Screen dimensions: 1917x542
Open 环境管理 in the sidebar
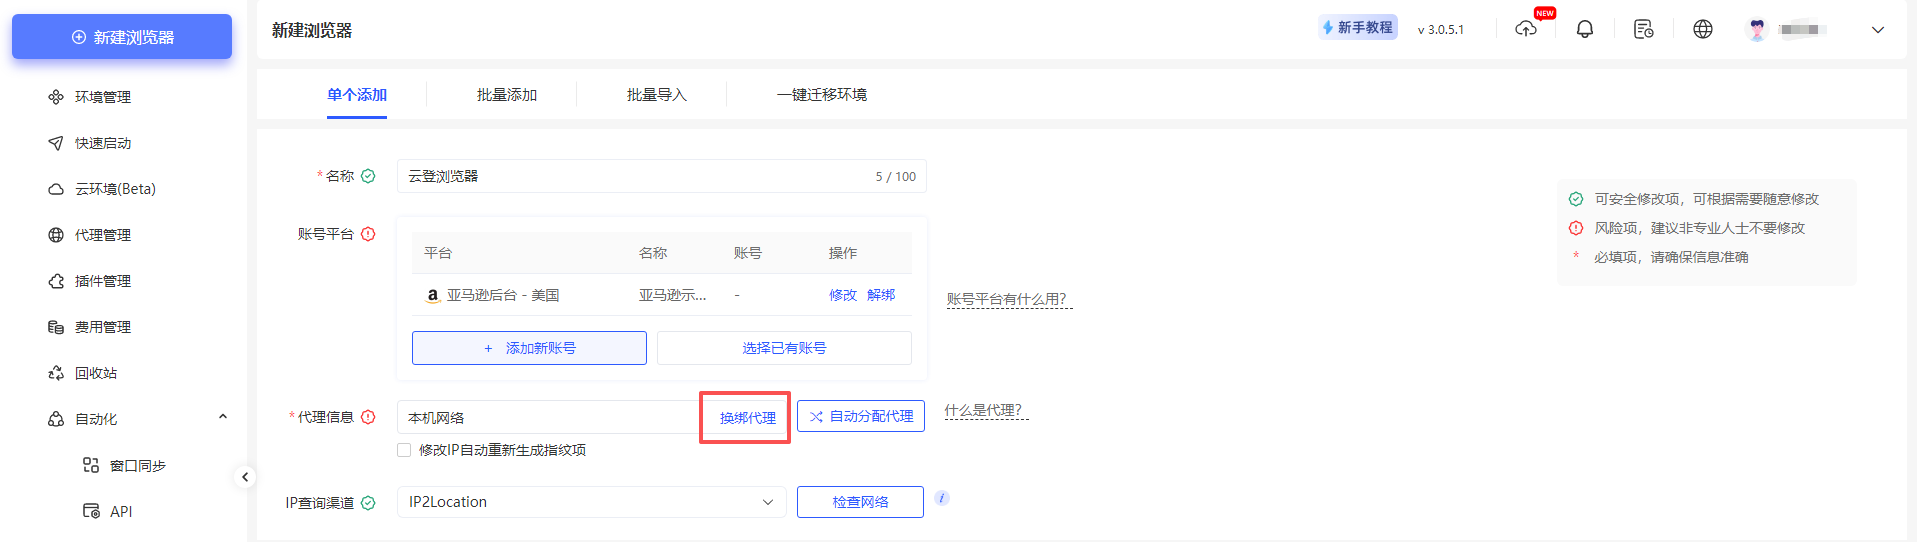click(x=102, y=97)
